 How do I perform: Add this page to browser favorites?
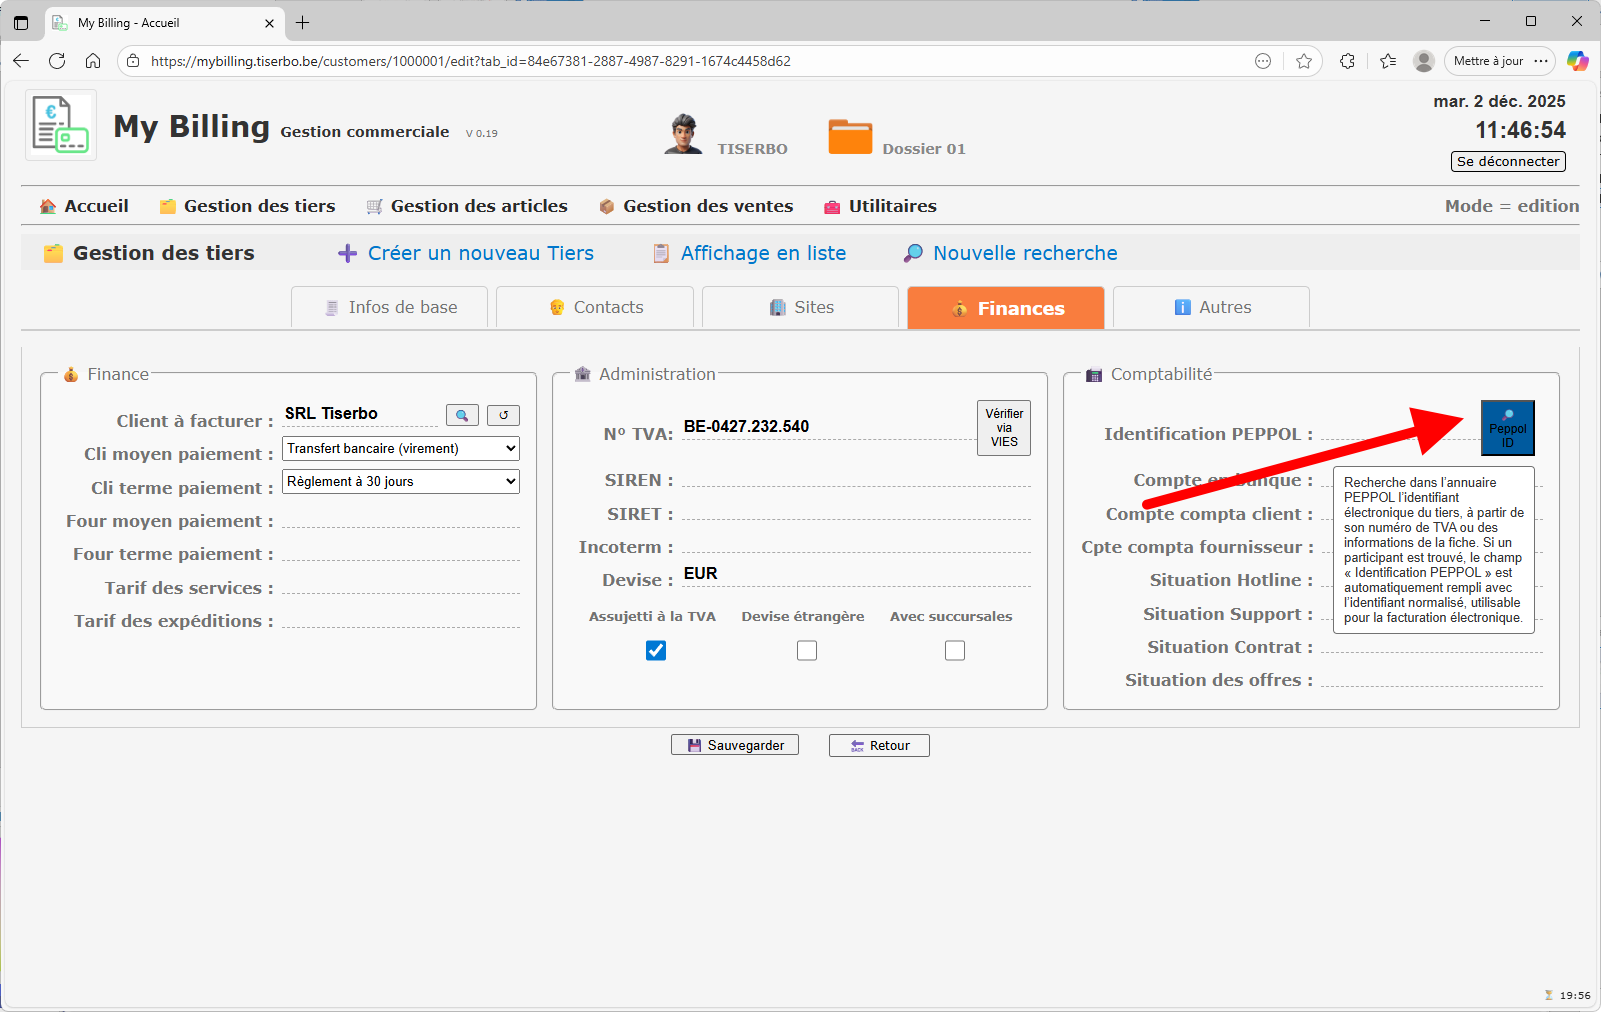tap(1303, 61)
